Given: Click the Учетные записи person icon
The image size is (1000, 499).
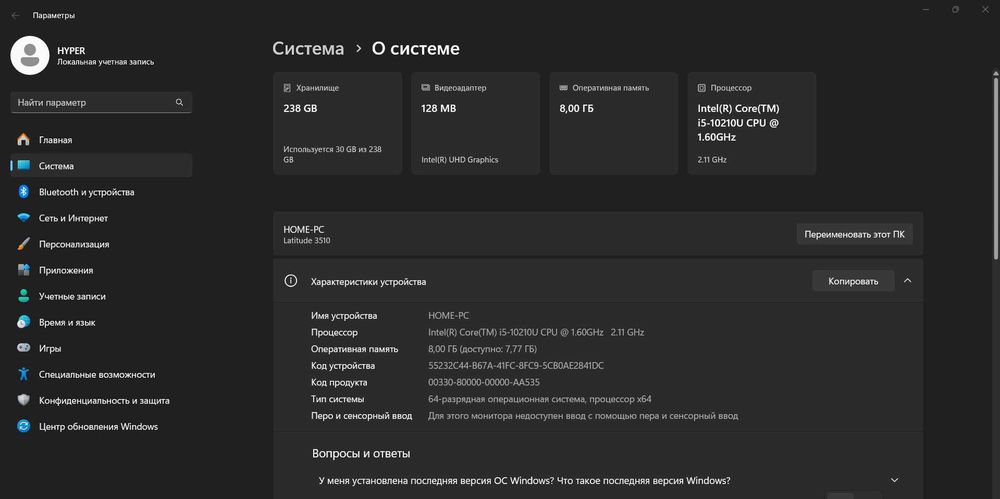Looking at the screenshot, I should click(x=24, y=296).
